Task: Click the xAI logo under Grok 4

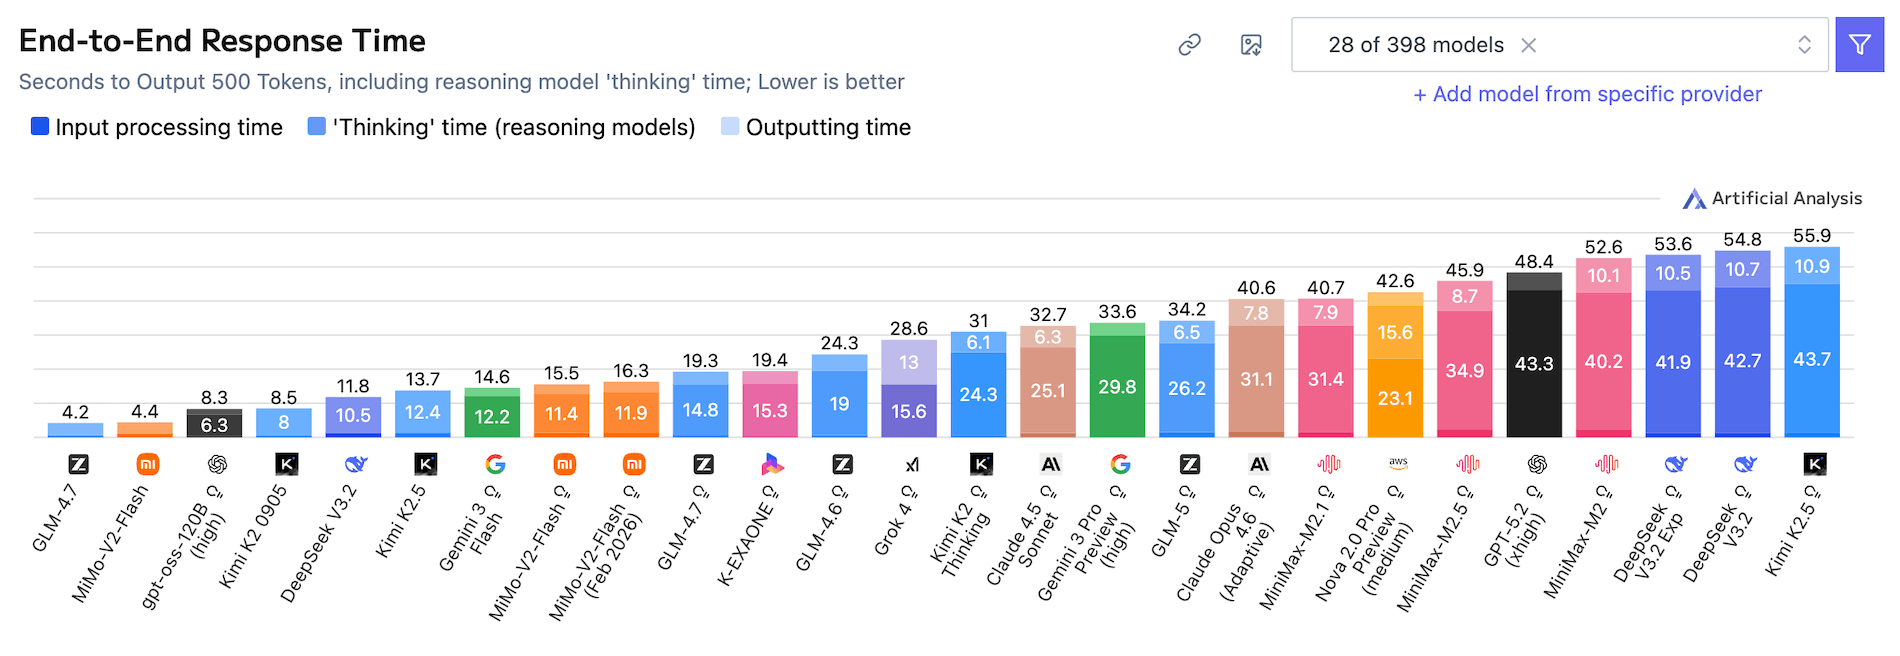Action: (911, 463)
